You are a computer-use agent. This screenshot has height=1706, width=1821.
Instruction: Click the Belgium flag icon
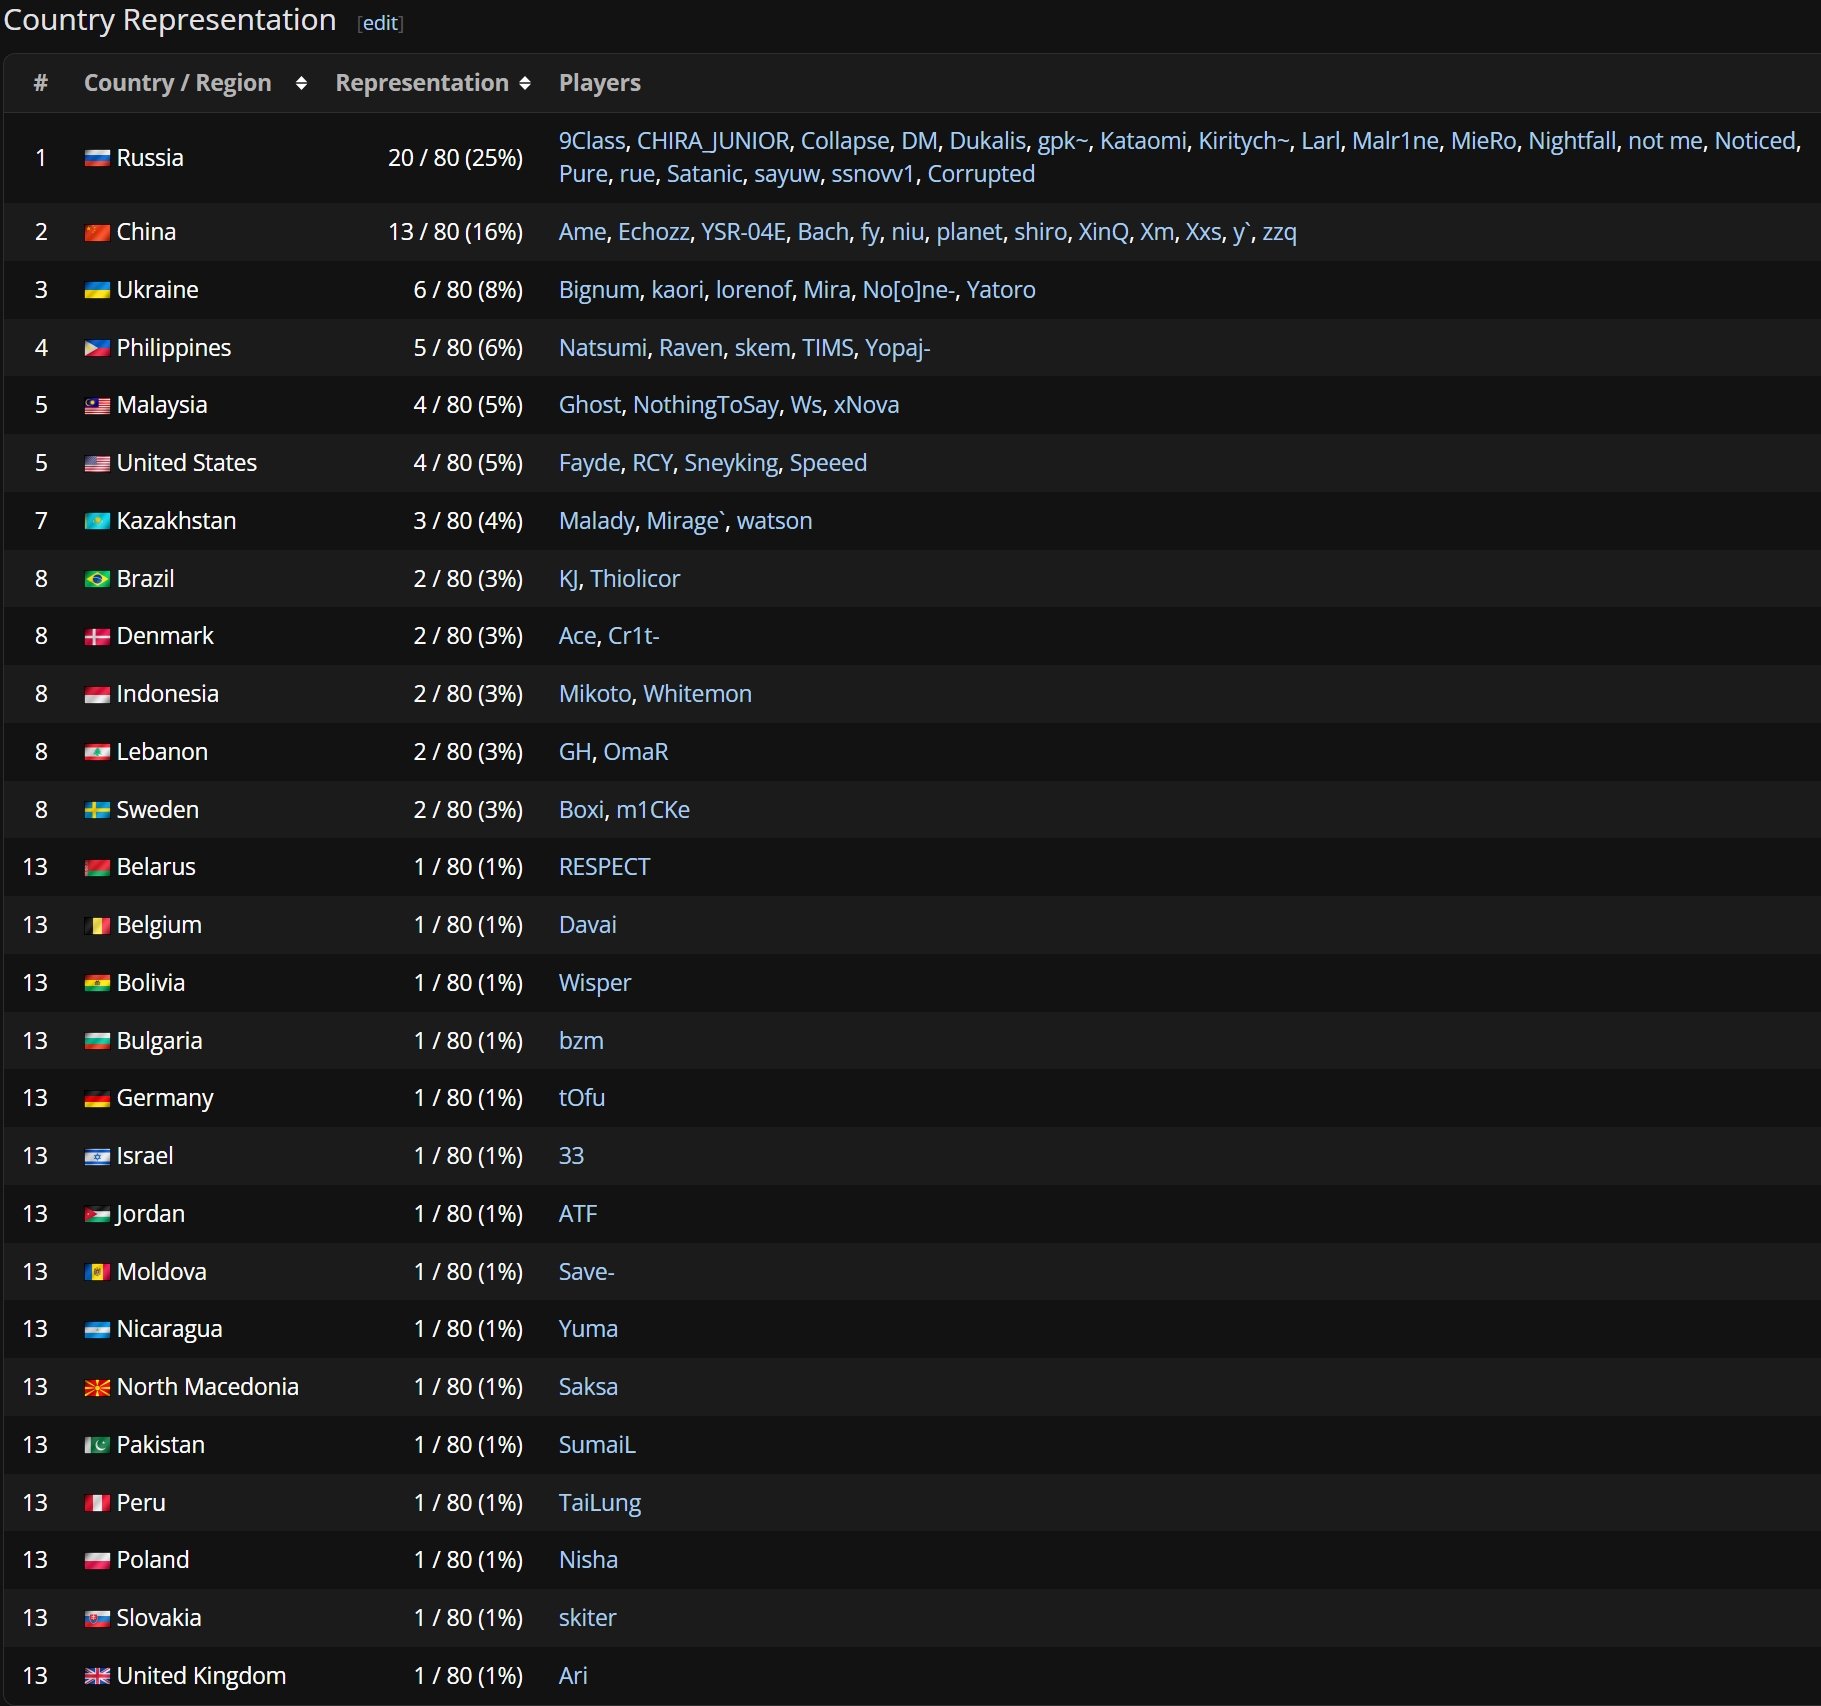[x=97, y=925]
